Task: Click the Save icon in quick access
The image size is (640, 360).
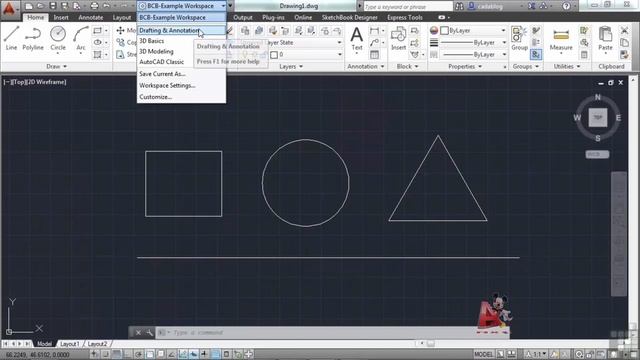Action: pyautogui.click(x=53, y=6)
